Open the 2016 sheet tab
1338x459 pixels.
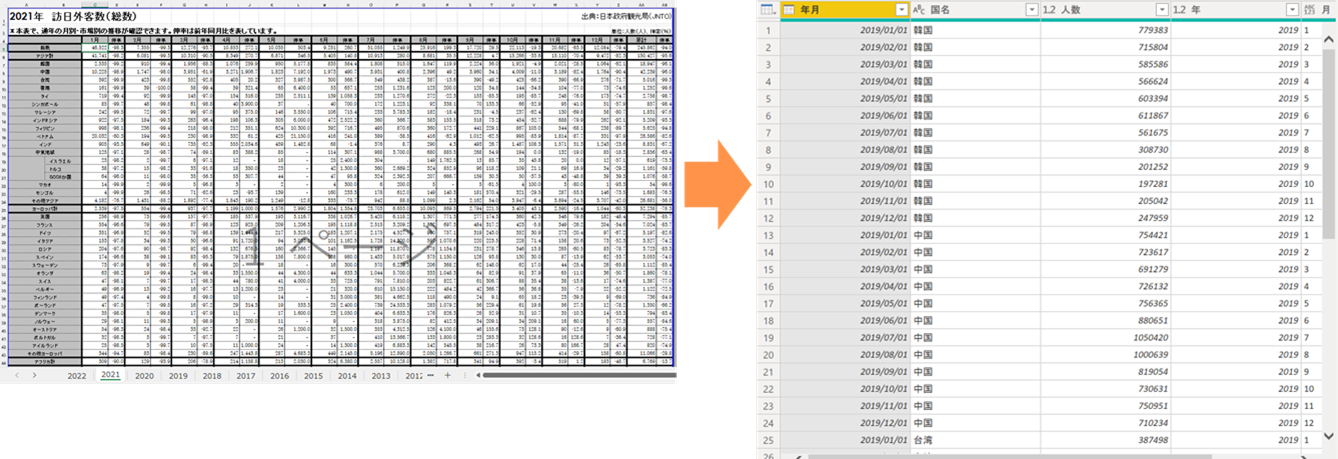coord(279,376)
